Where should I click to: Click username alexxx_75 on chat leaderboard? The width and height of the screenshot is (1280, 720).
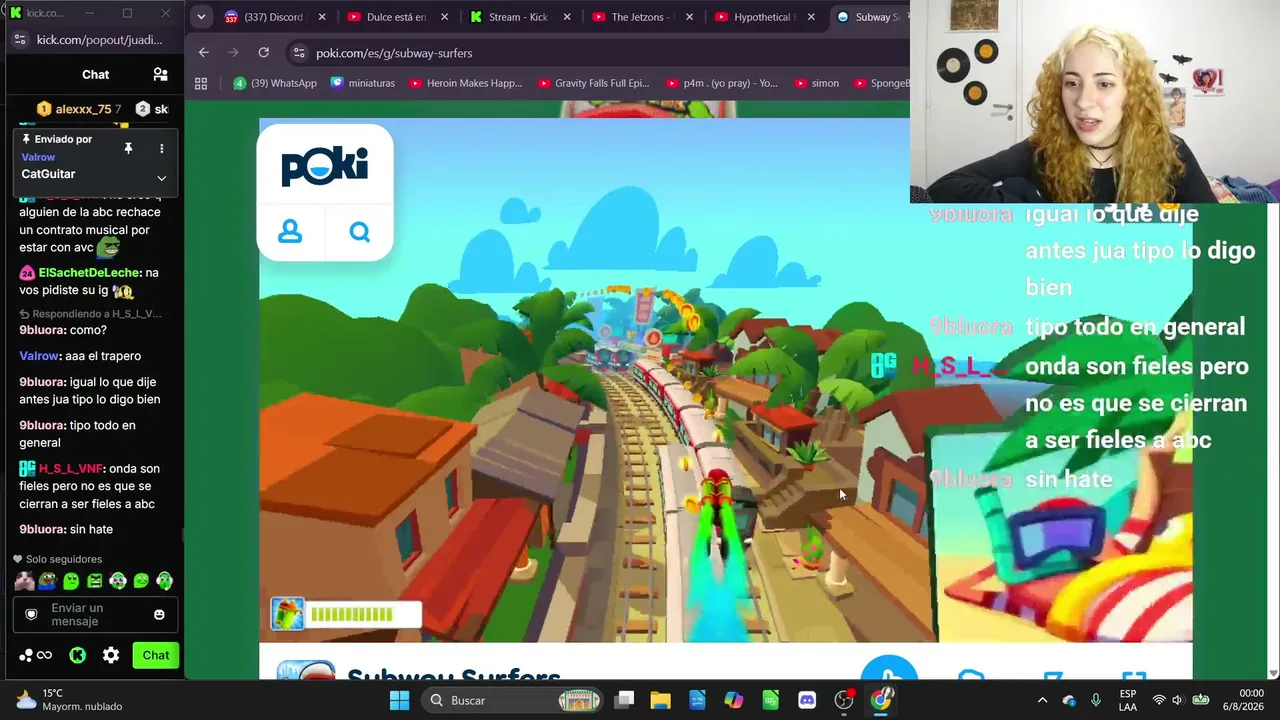[83, 109]
